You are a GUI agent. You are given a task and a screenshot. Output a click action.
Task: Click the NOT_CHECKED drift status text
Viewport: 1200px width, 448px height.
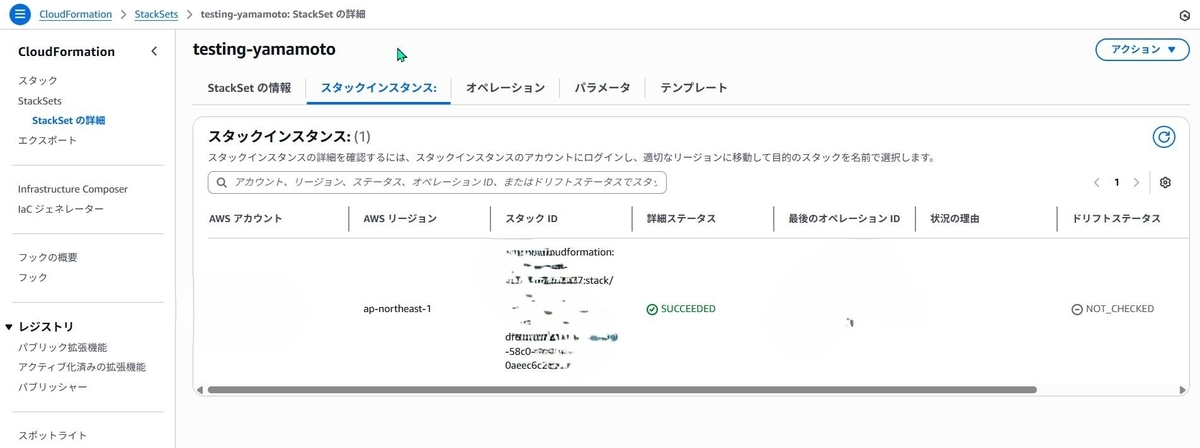pos(1120,309)
